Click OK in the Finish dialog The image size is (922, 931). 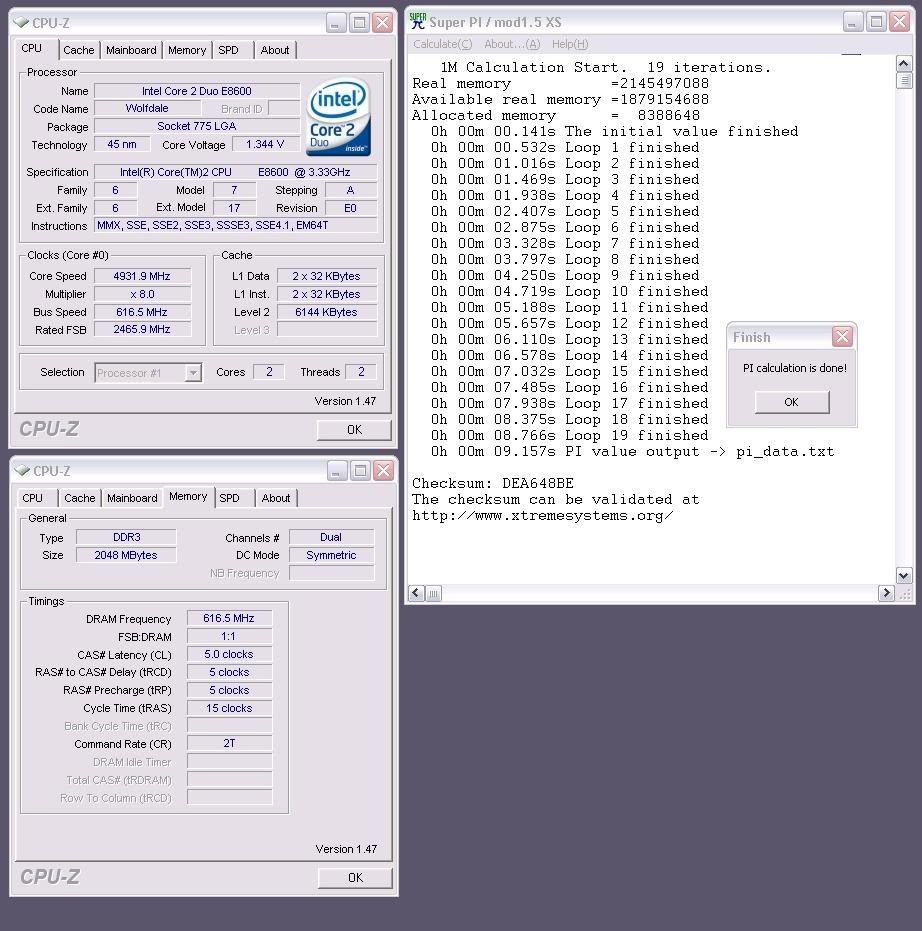pyautogui.click(x=792, y=402)
